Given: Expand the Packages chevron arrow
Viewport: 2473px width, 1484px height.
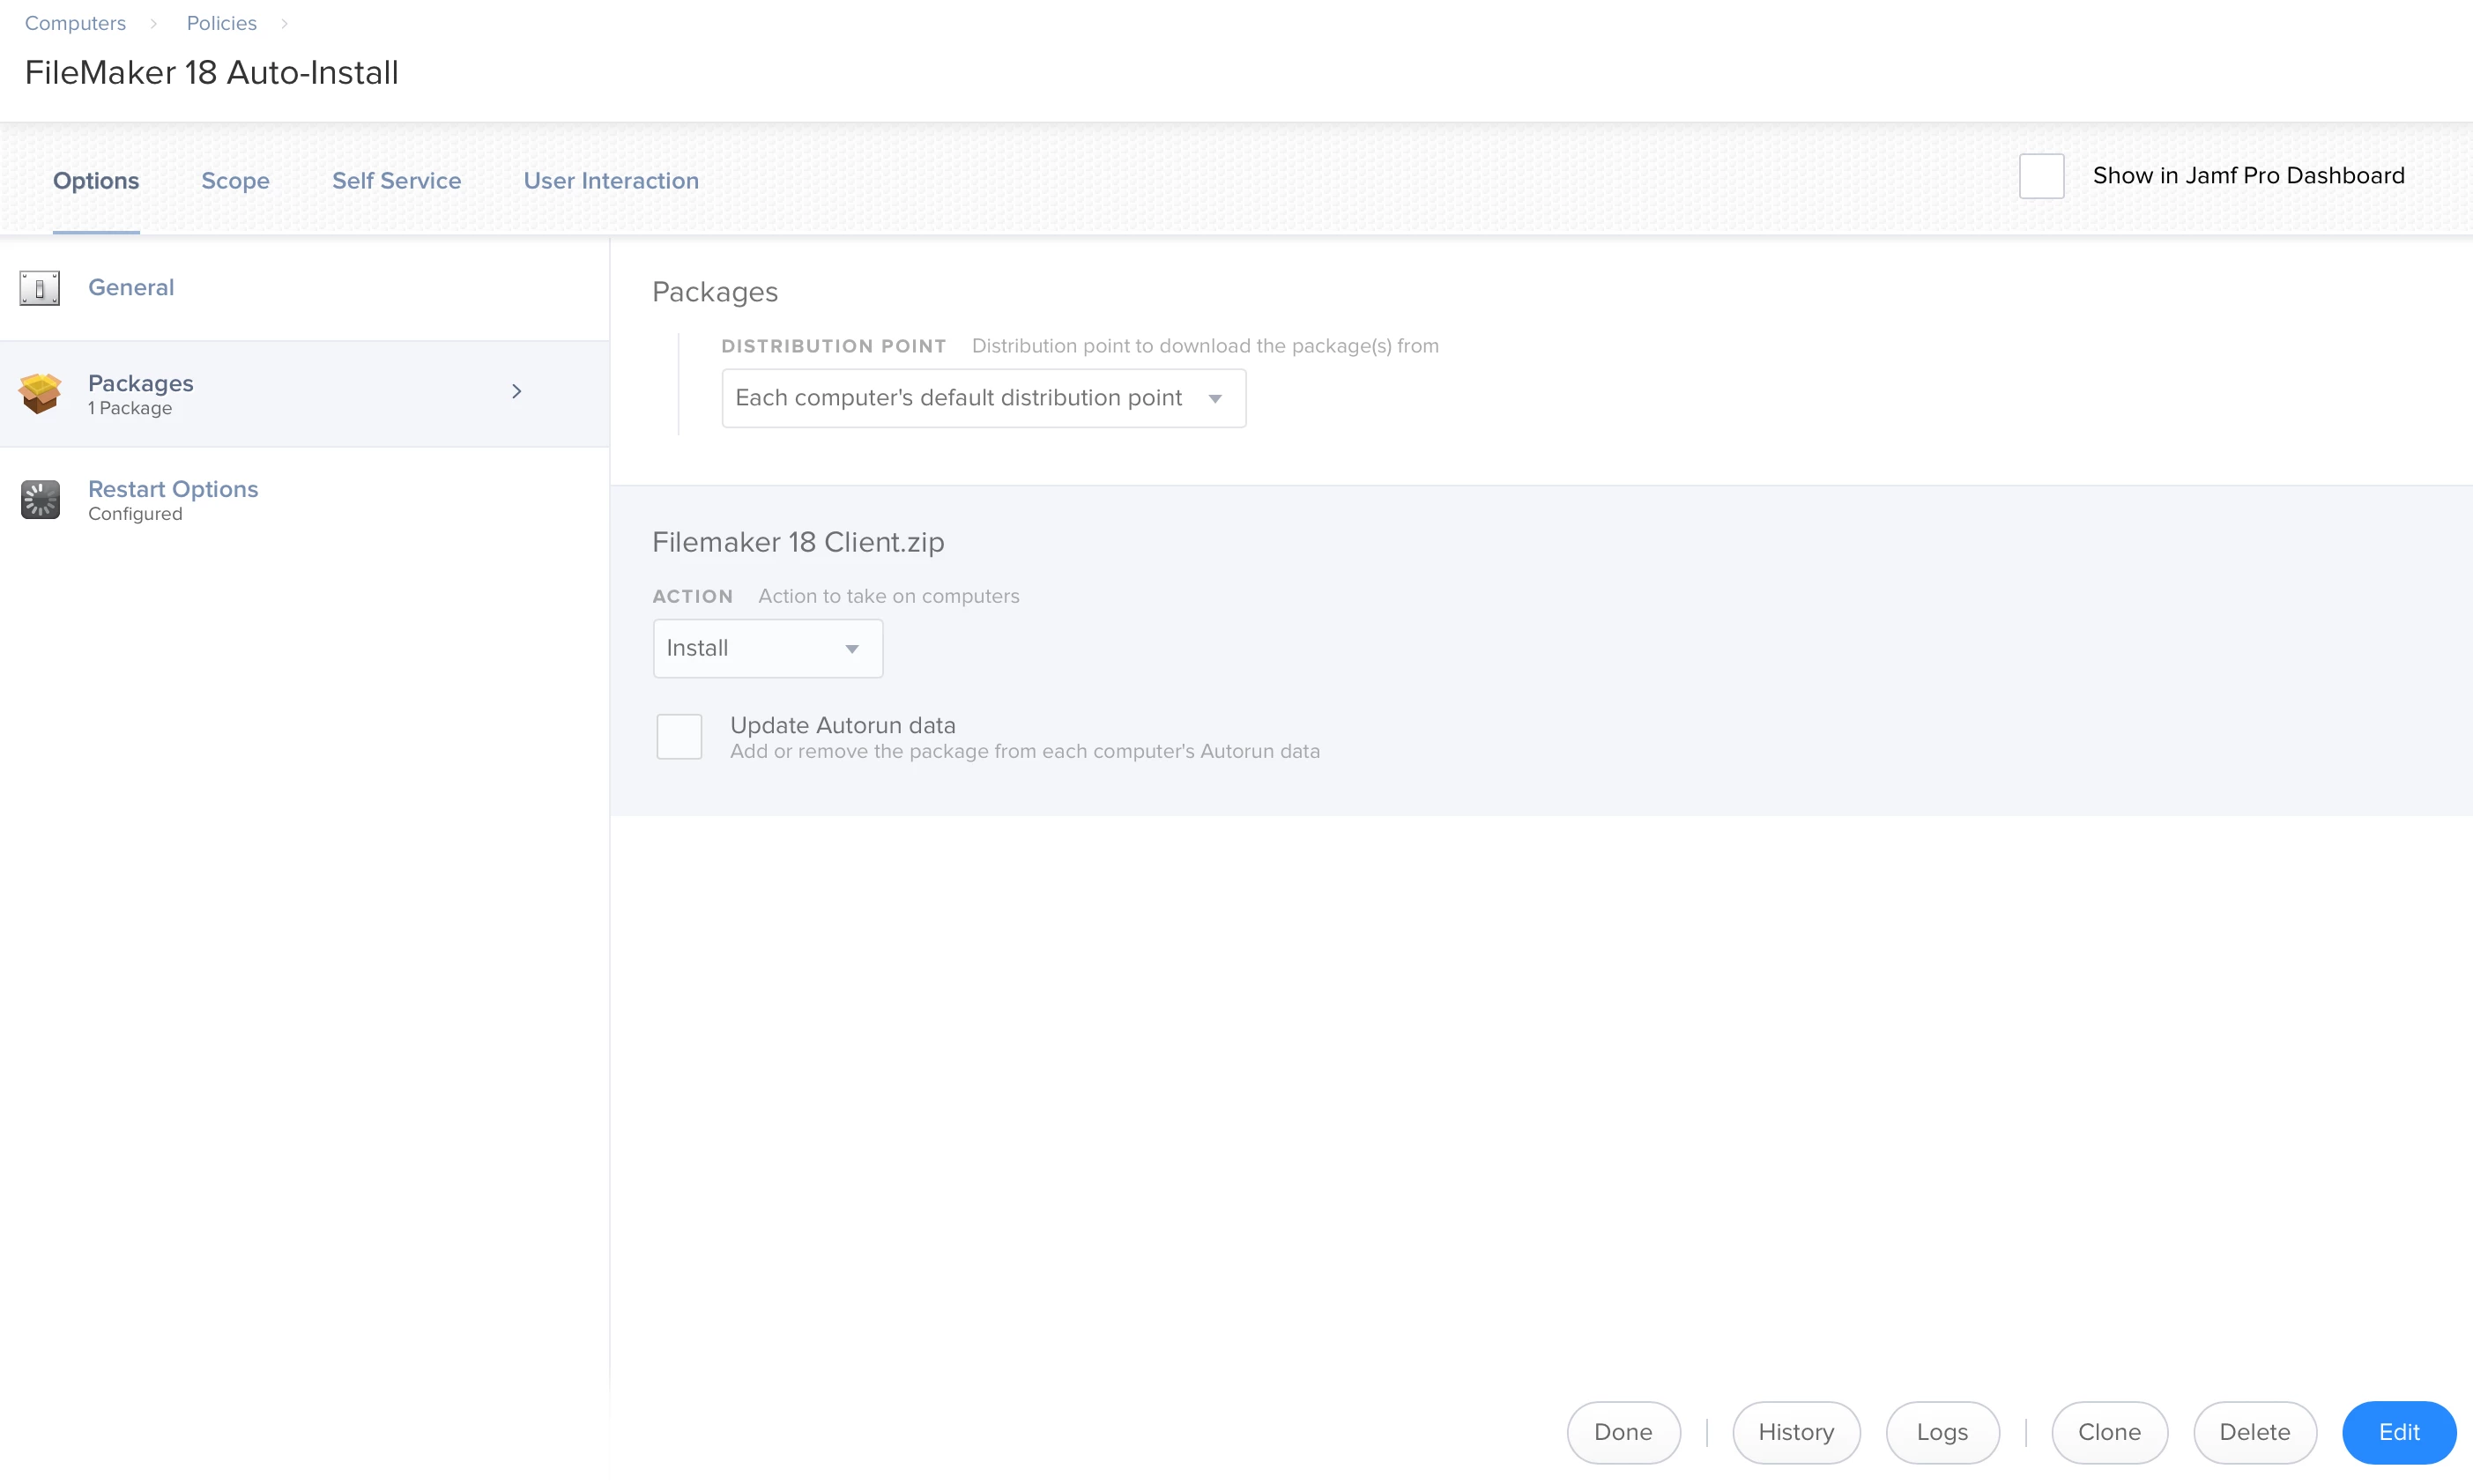Looking at the screenshot, I should (516, 391).
